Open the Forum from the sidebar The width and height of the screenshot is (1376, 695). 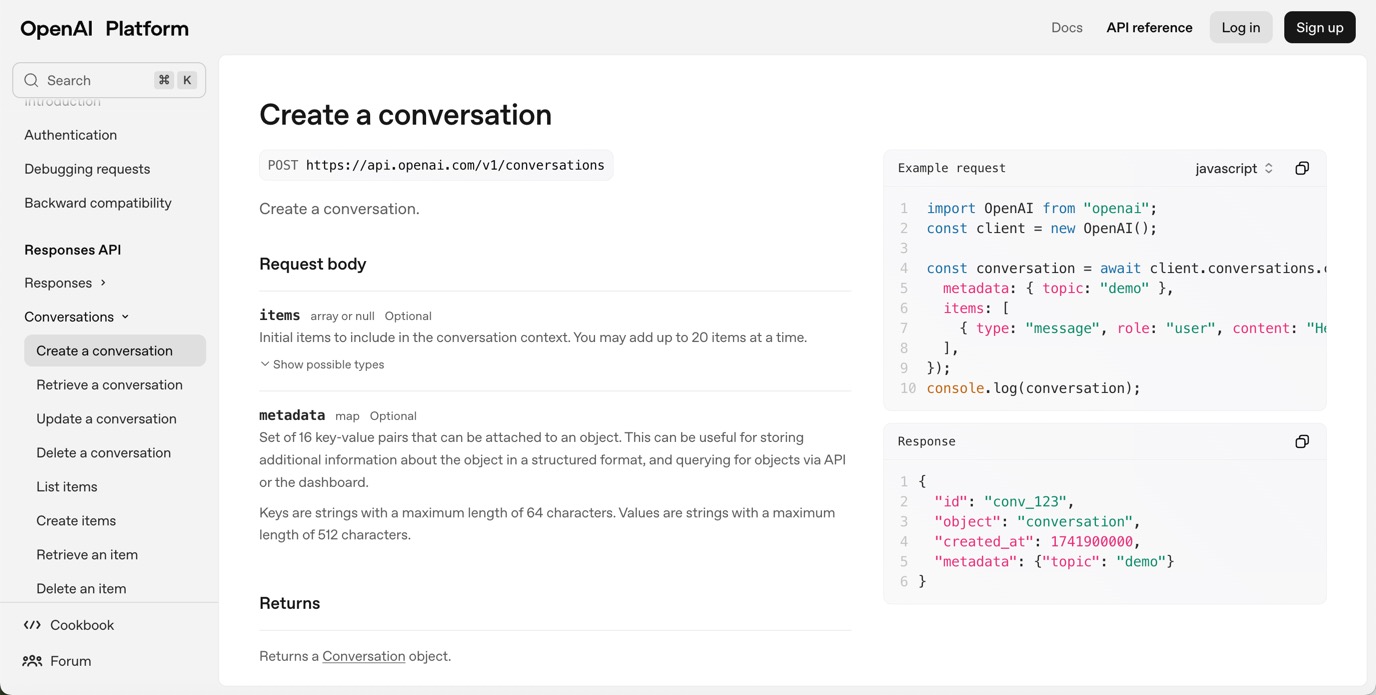(70, 660)
